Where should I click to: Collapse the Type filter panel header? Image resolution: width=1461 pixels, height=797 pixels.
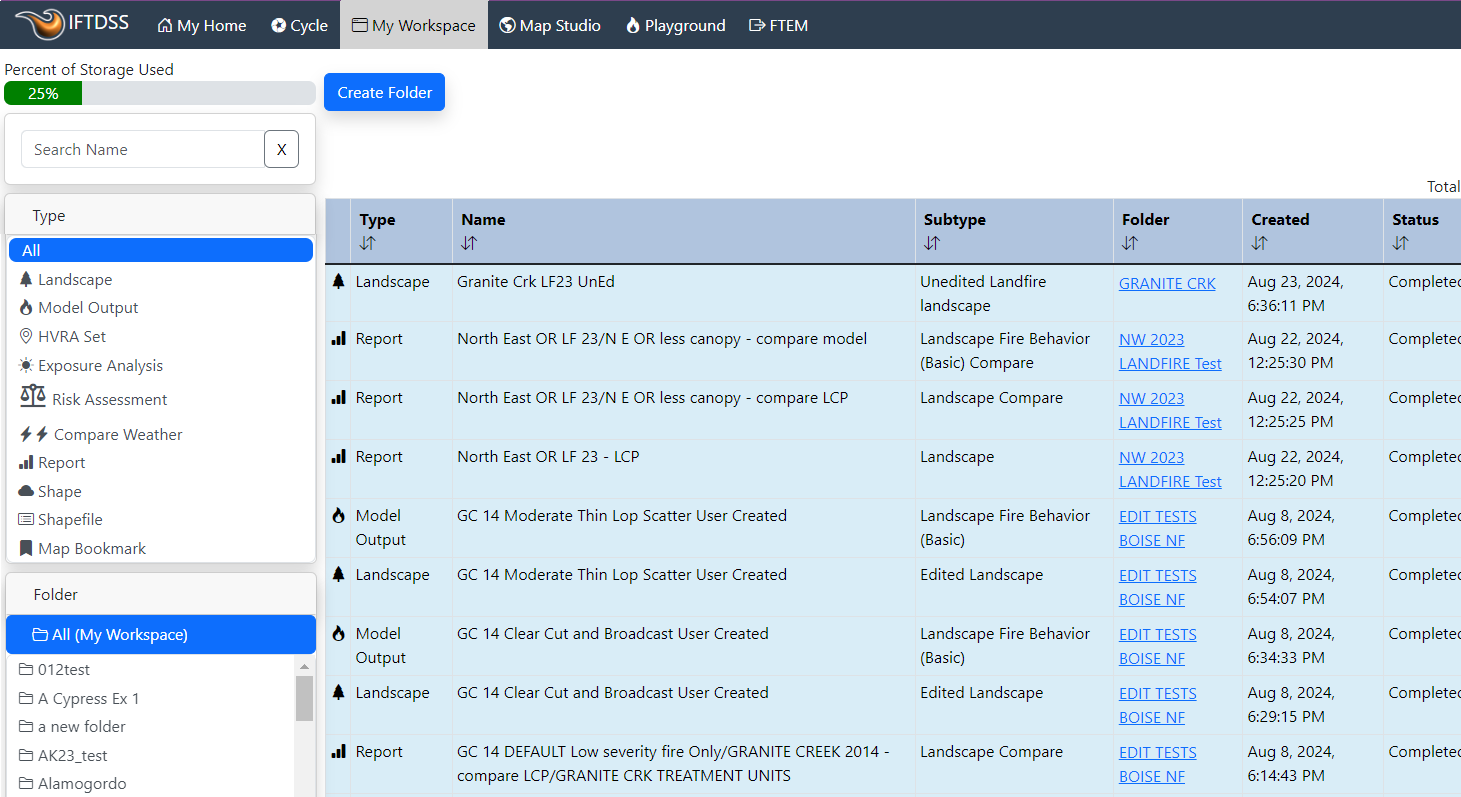(161, 215)
